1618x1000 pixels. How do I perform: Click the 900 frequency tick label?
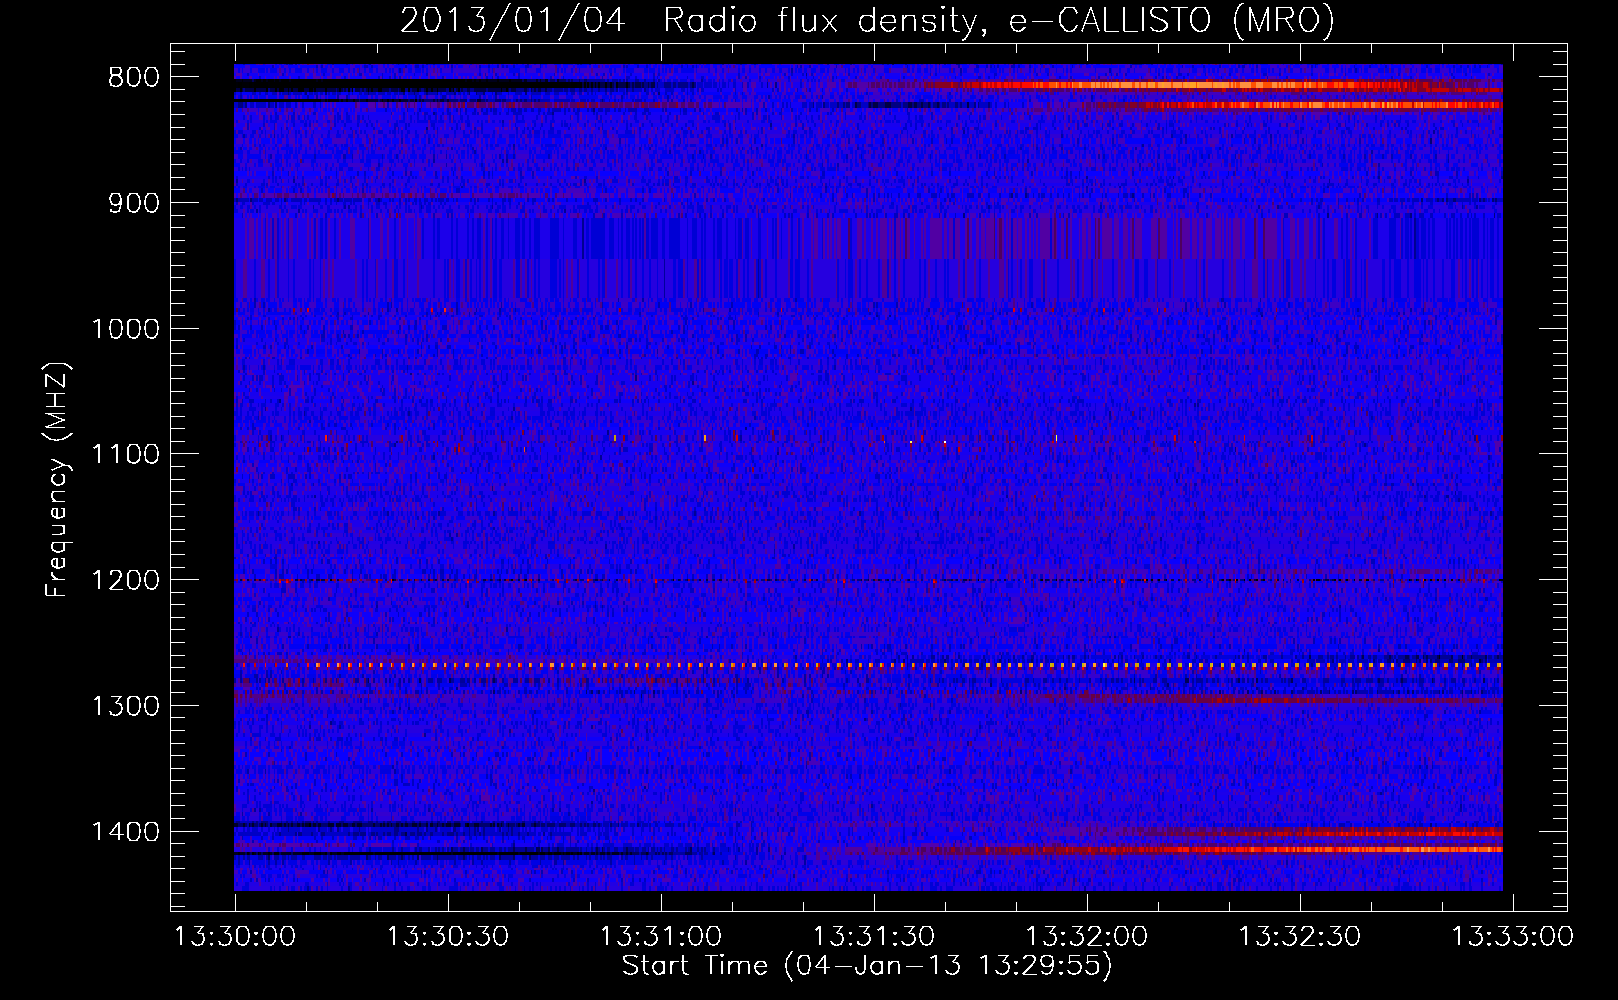[134, 203]
